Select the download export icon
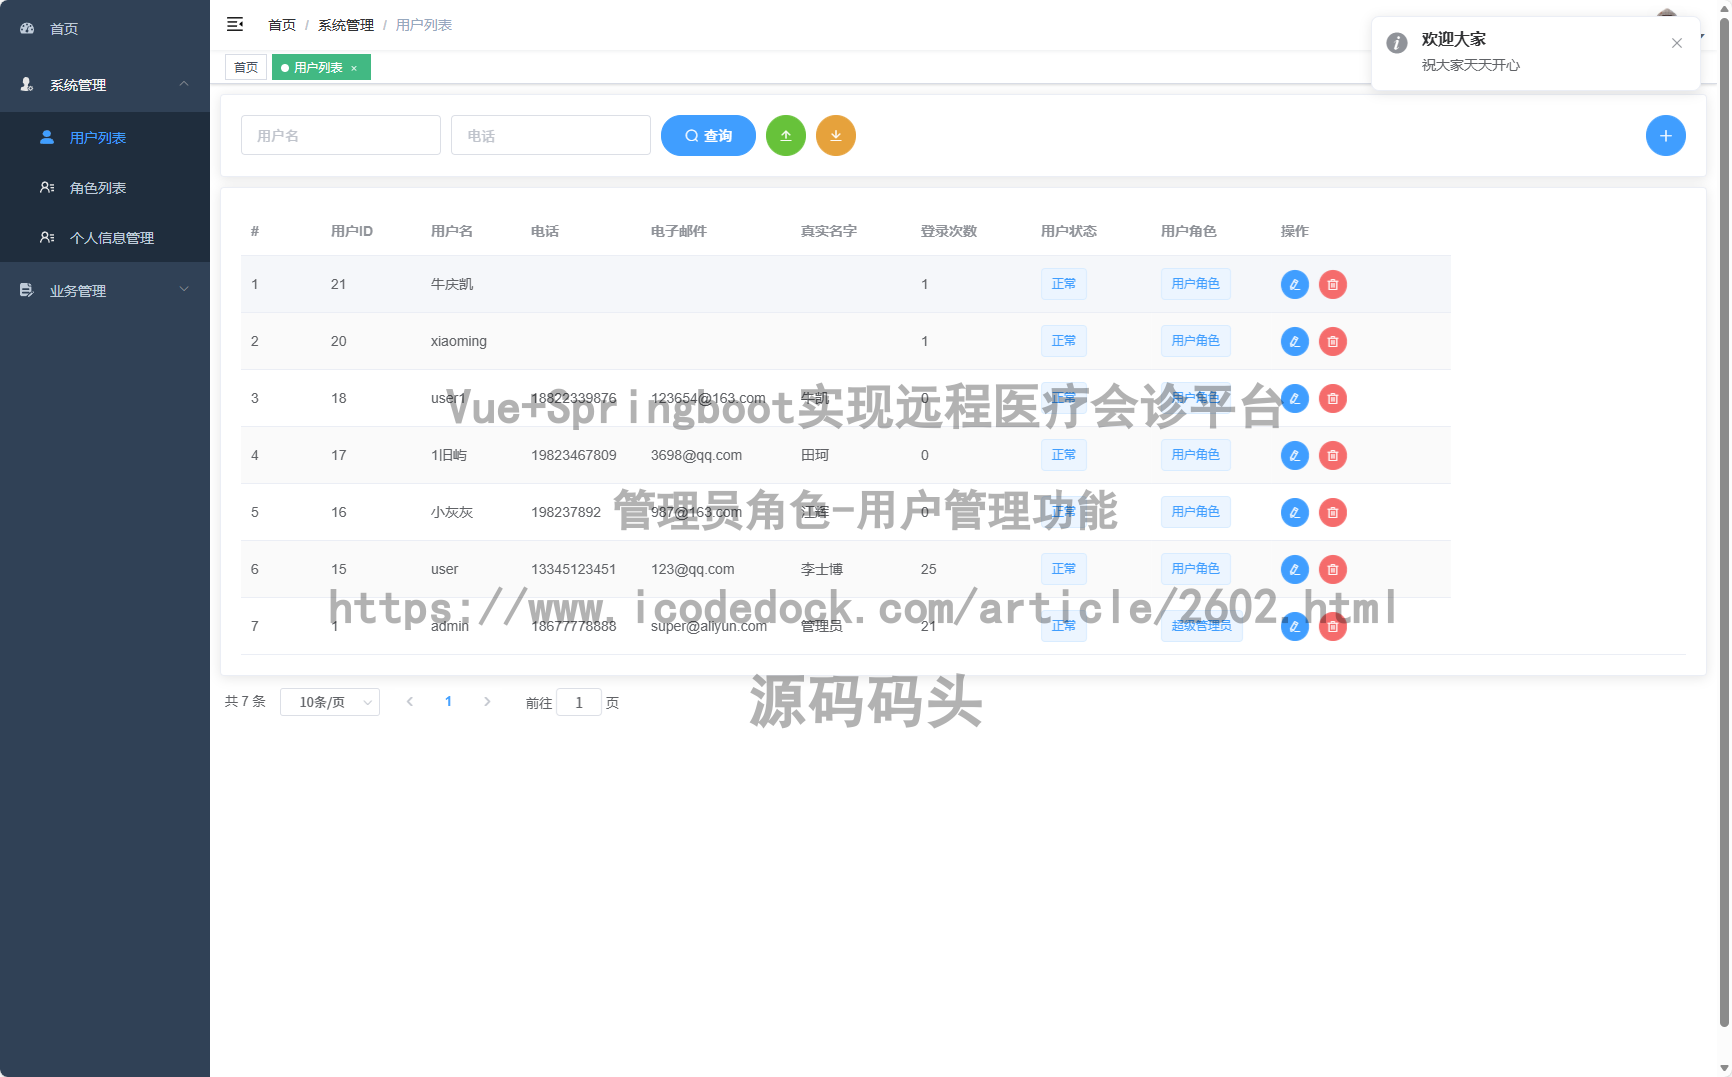 click(x=836, y=135)
